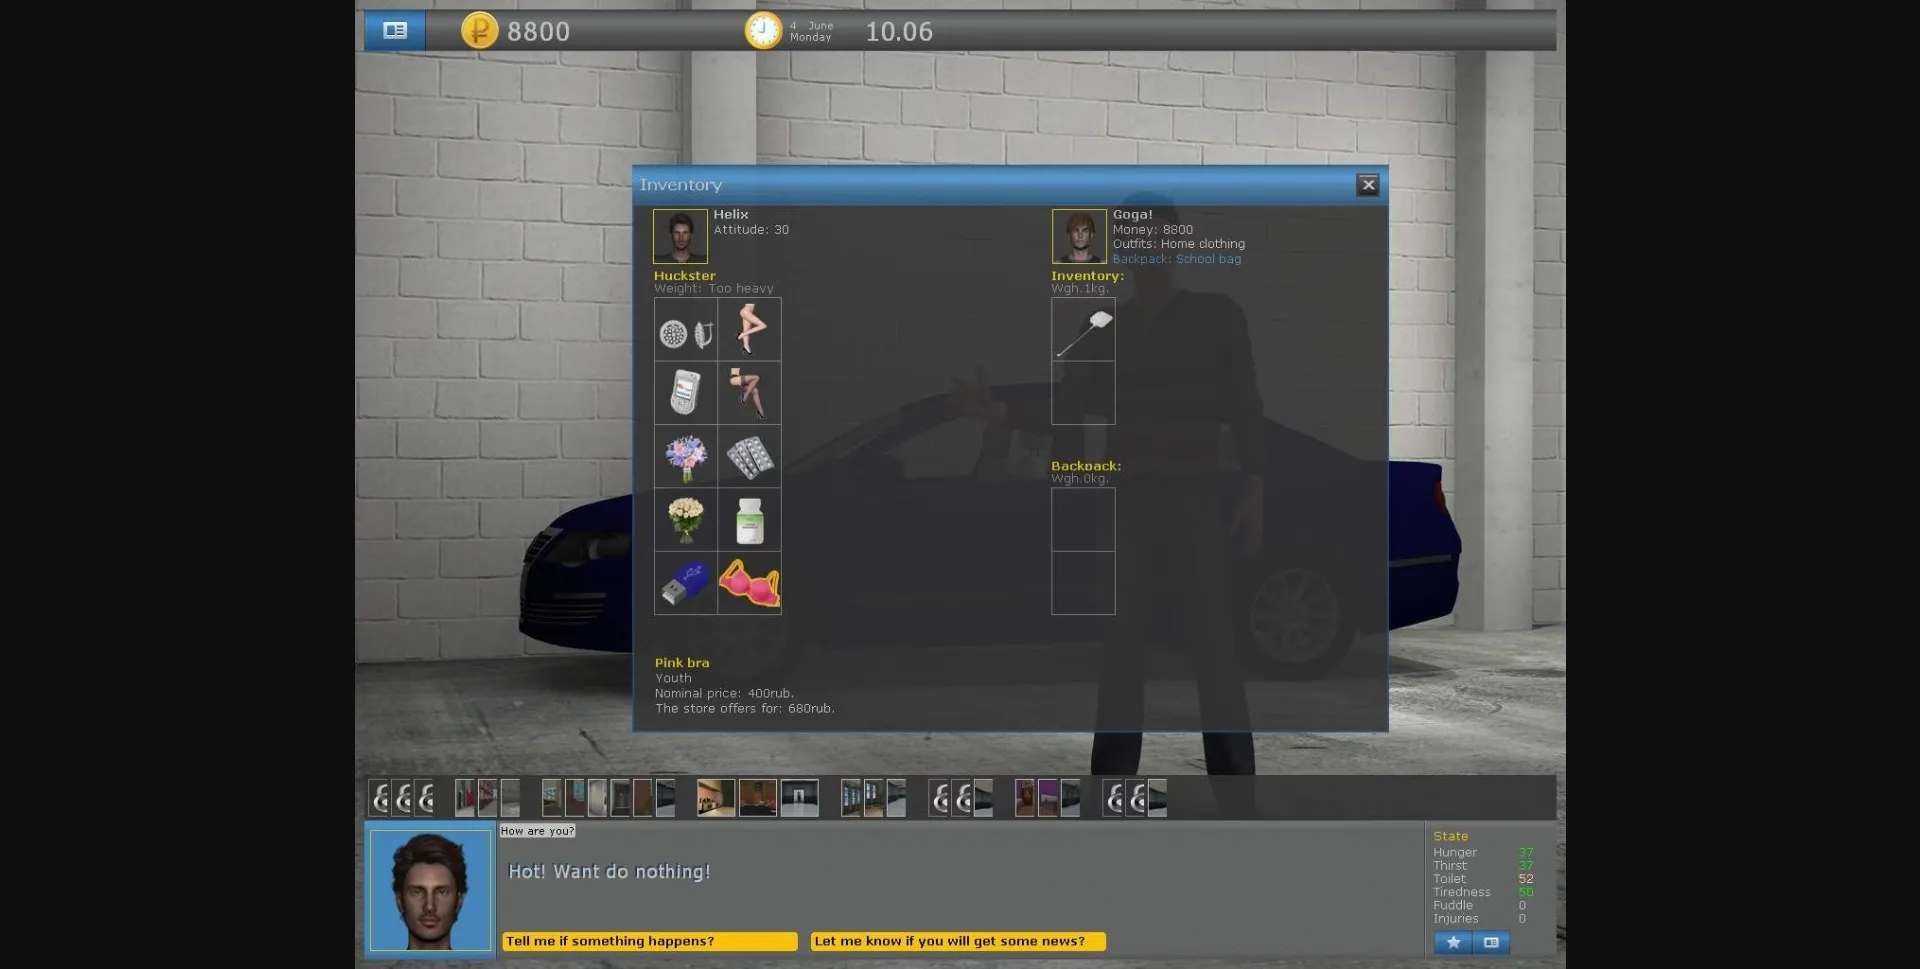Select the pink bra item
Screen dimensions: 1920x969
(x=749, y=584)
